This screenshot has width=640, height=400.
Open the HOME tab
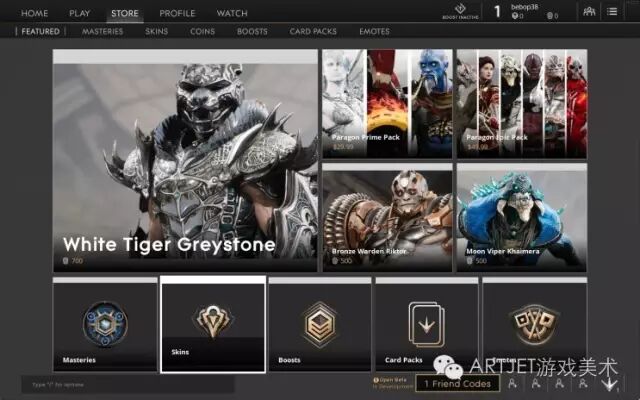pyautogui.click(x=35, y=13)
